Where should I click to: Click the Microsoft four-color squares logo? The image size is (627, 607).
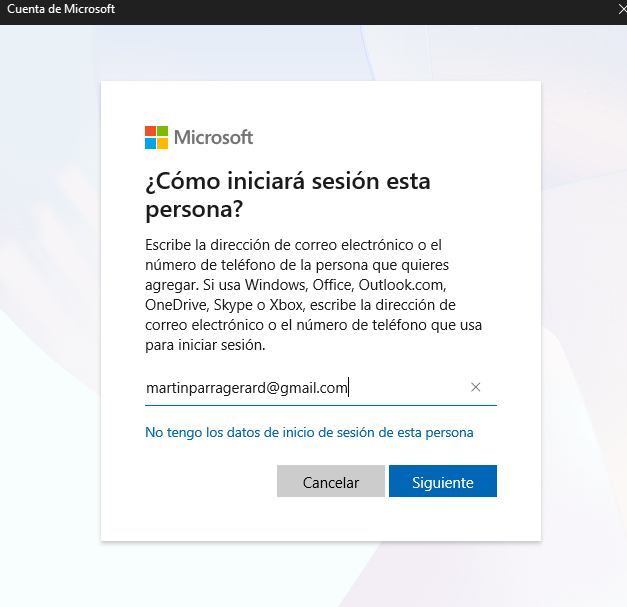coord(157,137)
